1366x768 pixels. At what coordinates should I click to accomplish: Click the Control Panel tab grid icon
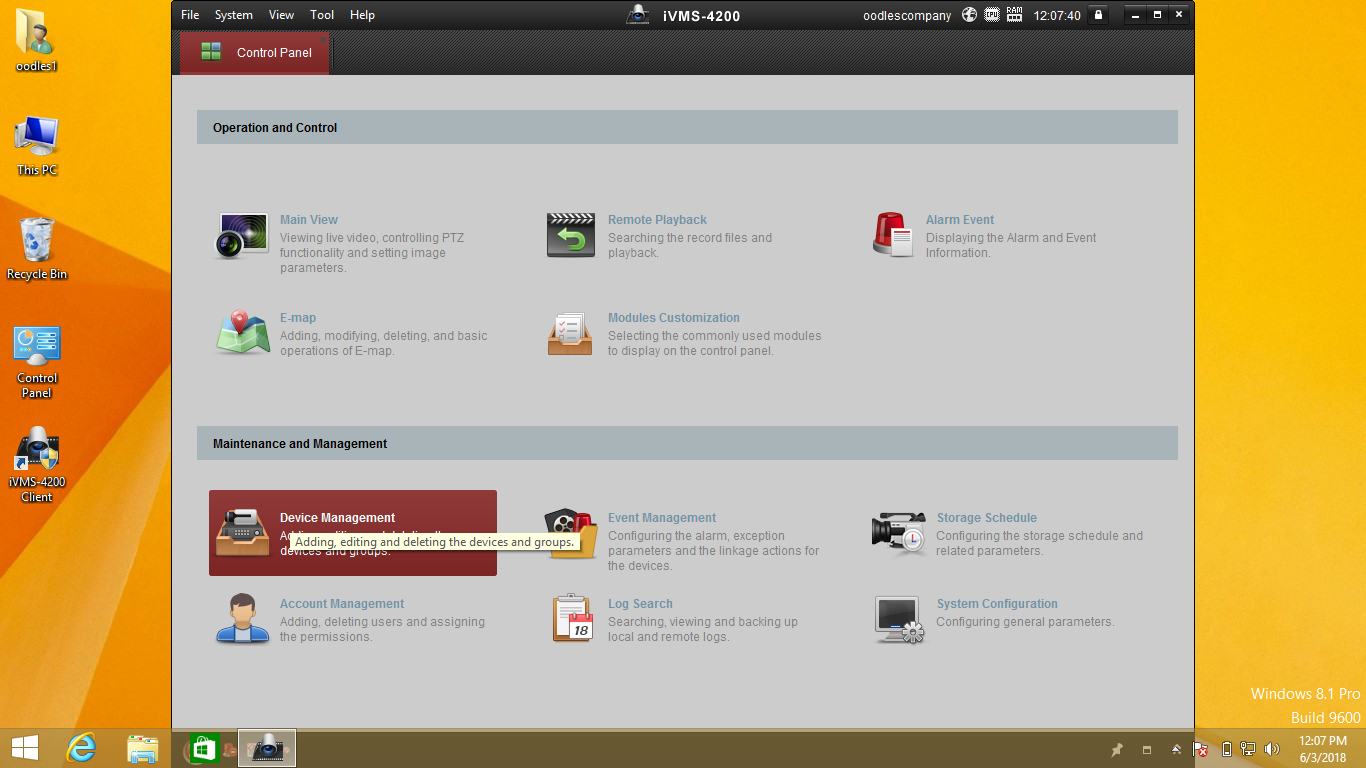coord(211,52)
